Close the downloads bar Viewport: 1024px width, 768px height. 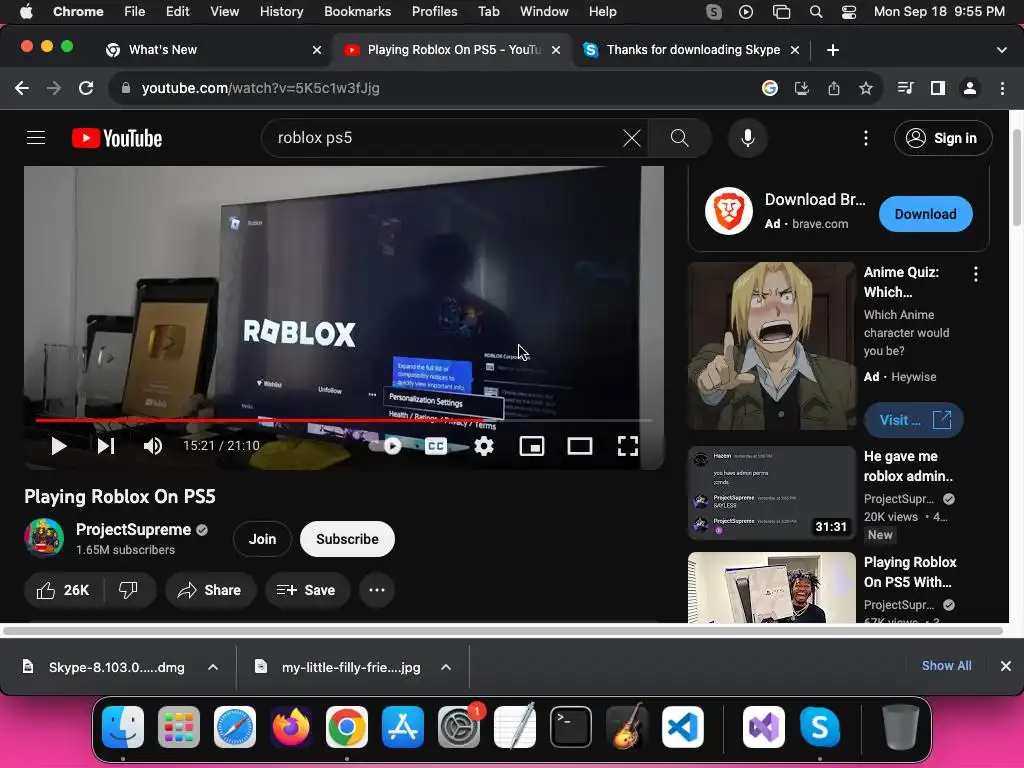(1006, 665)
